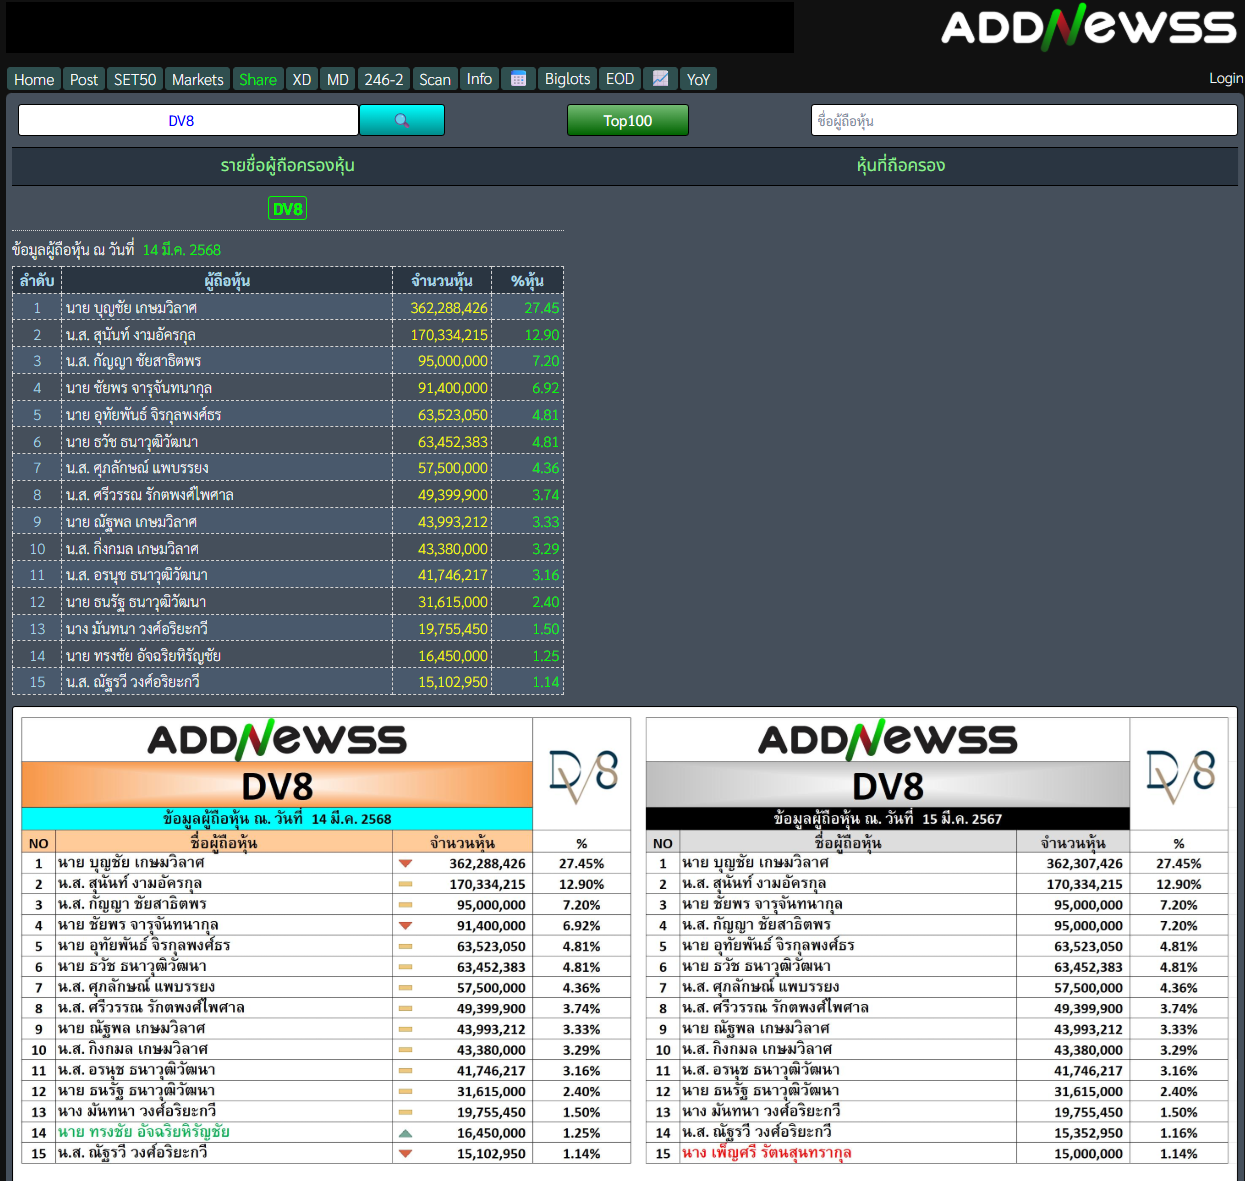Click share count 49,399,900 in the dark table
Viewport: 1245px width, 1181px height.
[x=453, y=495]
